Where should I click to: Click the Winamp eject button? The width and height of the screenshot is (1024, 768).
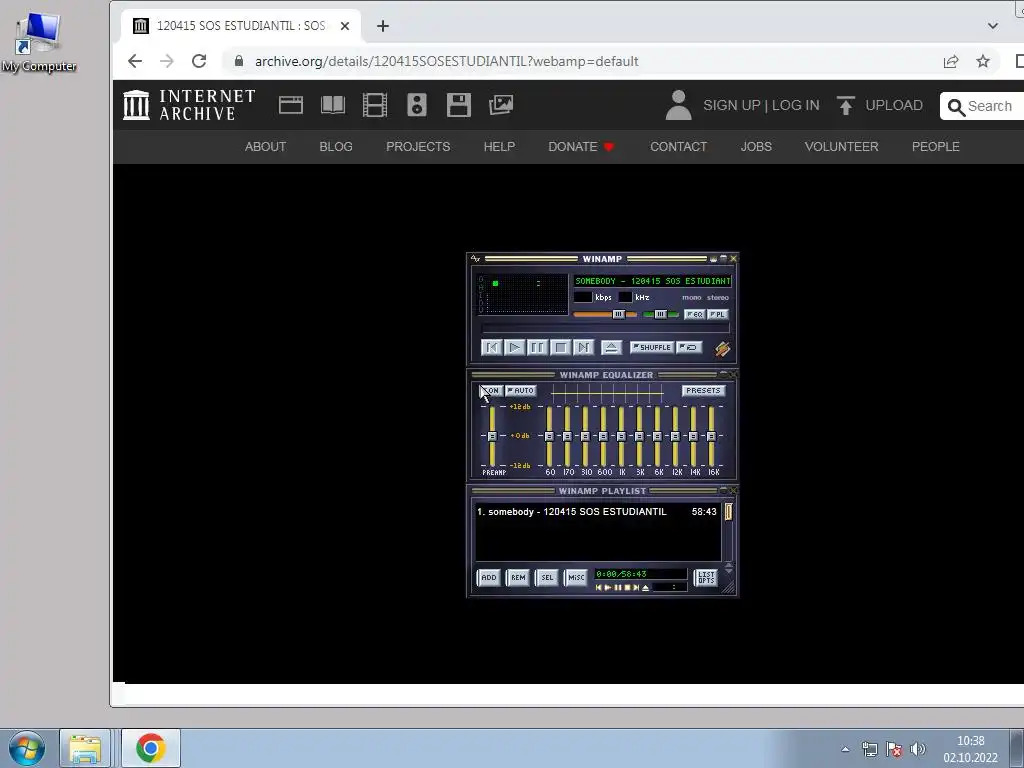click(611, 347)
